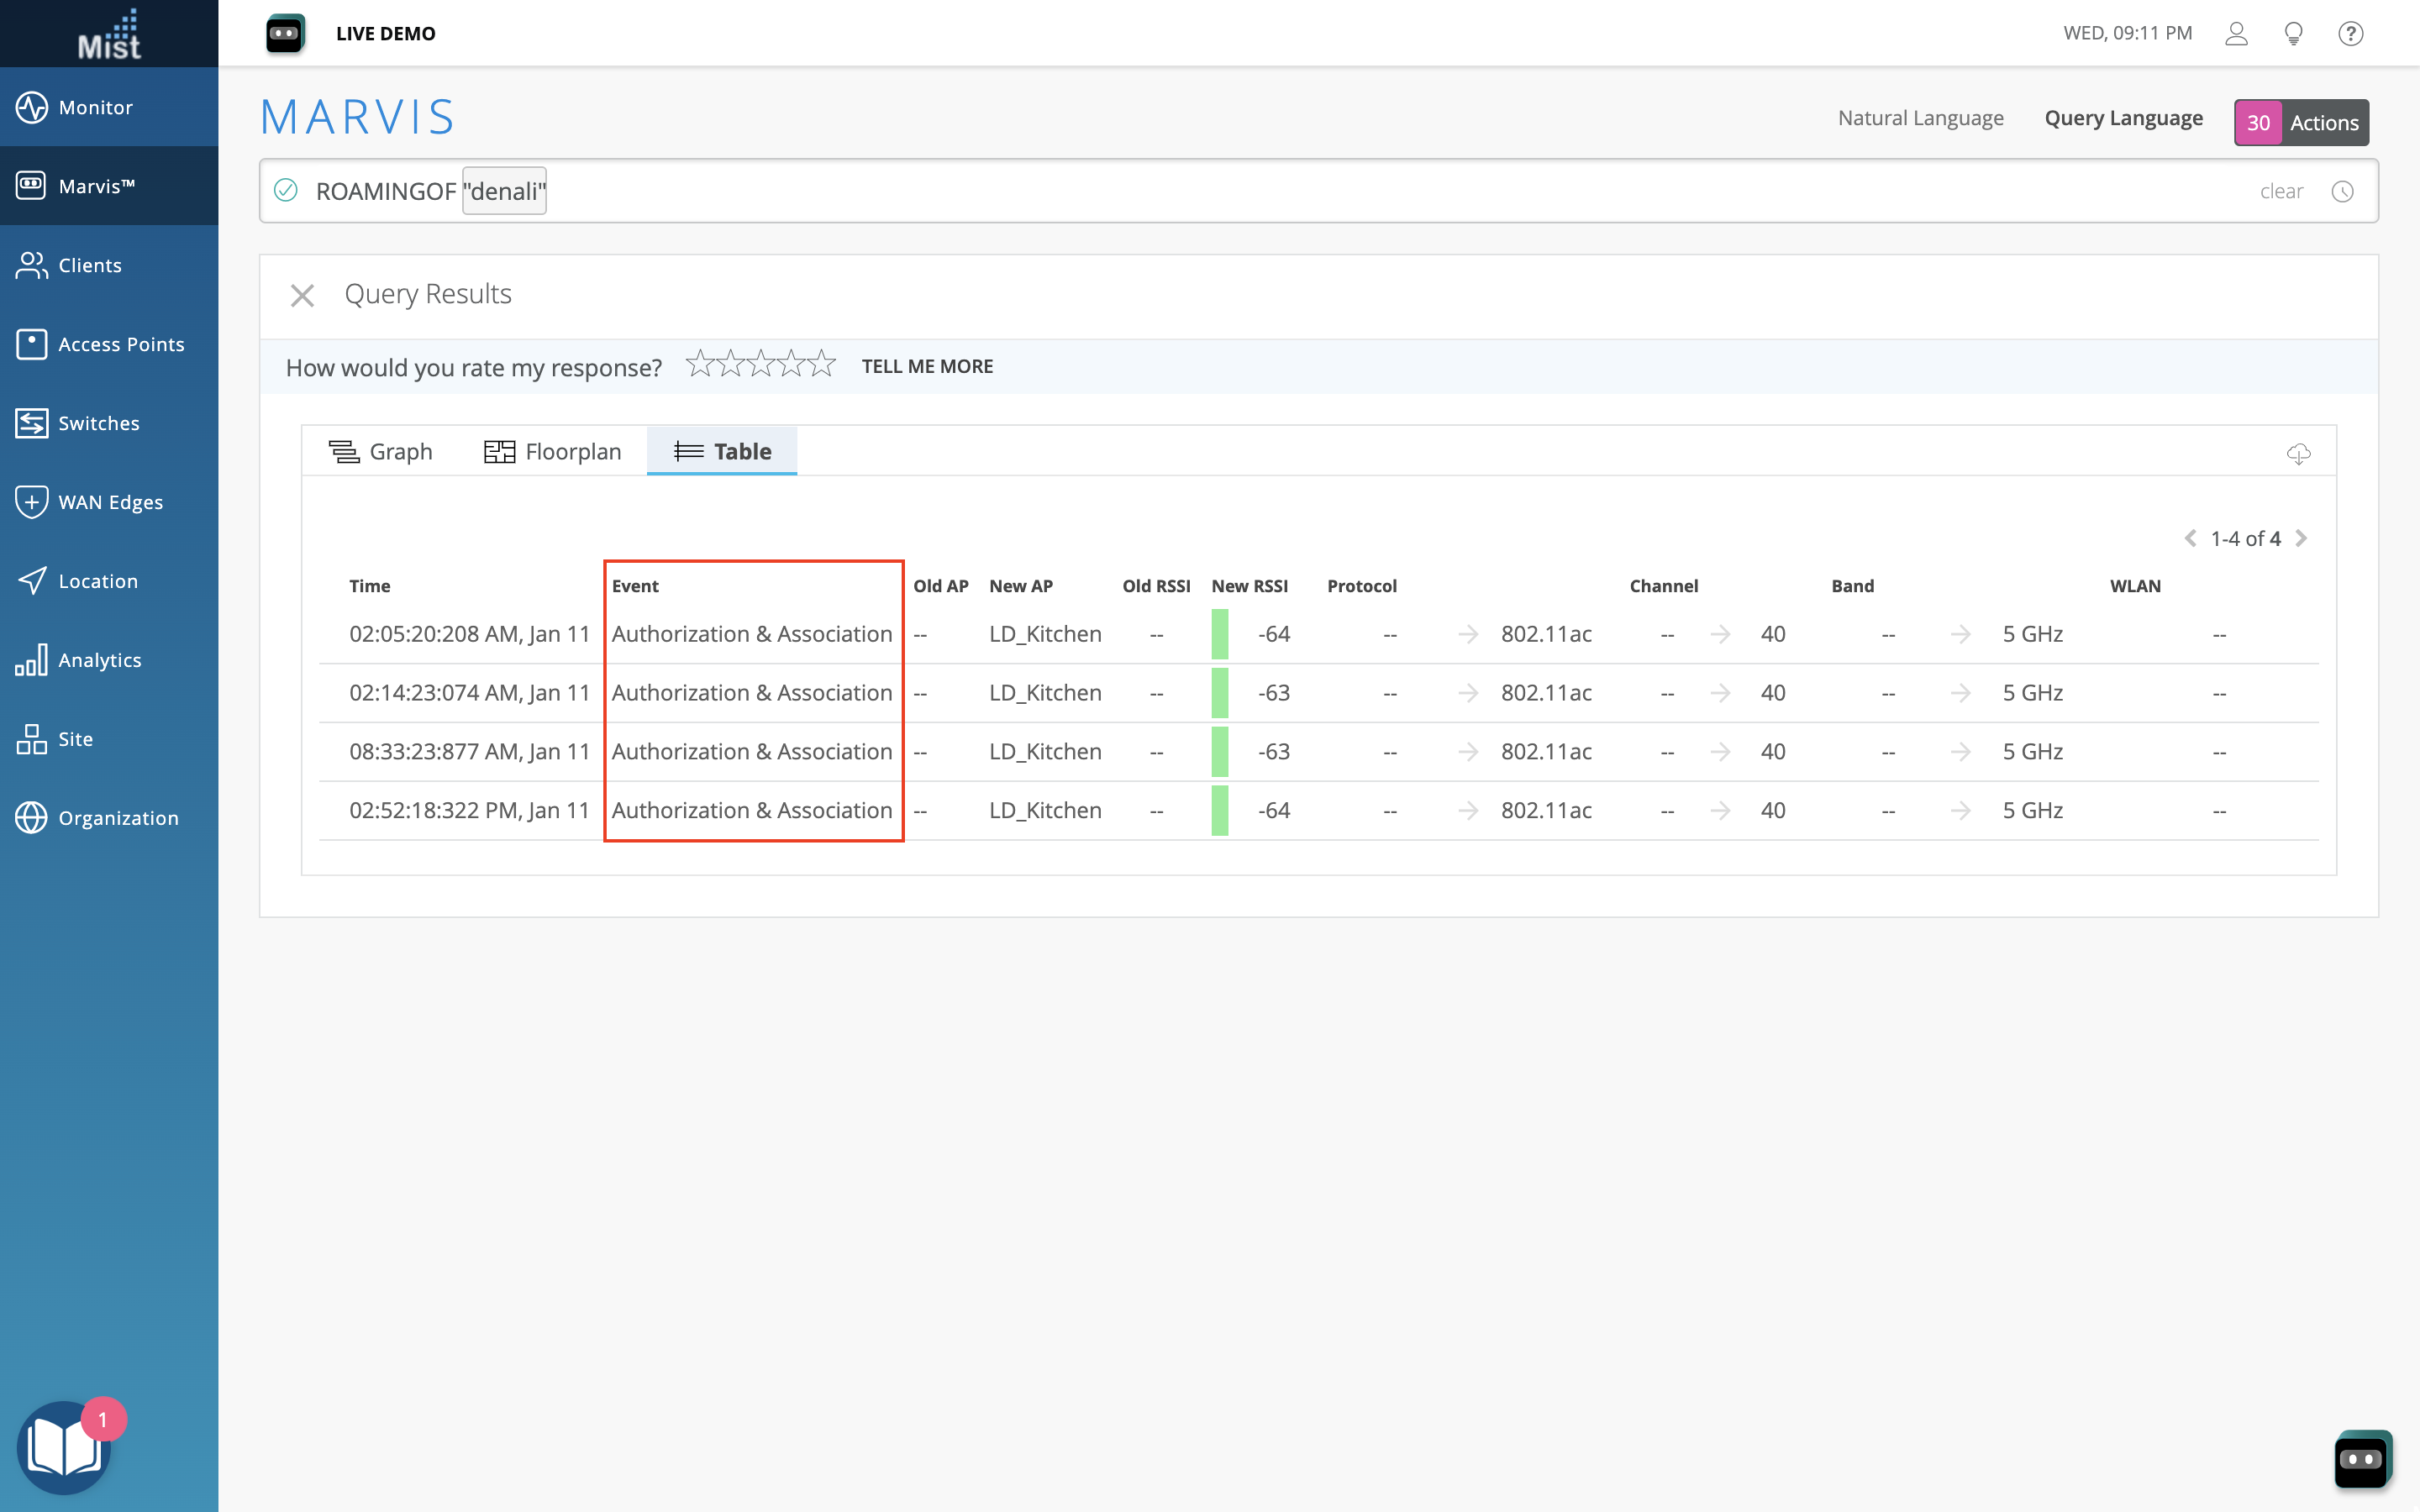
Task: Click the Clients sidebar icon
Action: coord(32,265)
